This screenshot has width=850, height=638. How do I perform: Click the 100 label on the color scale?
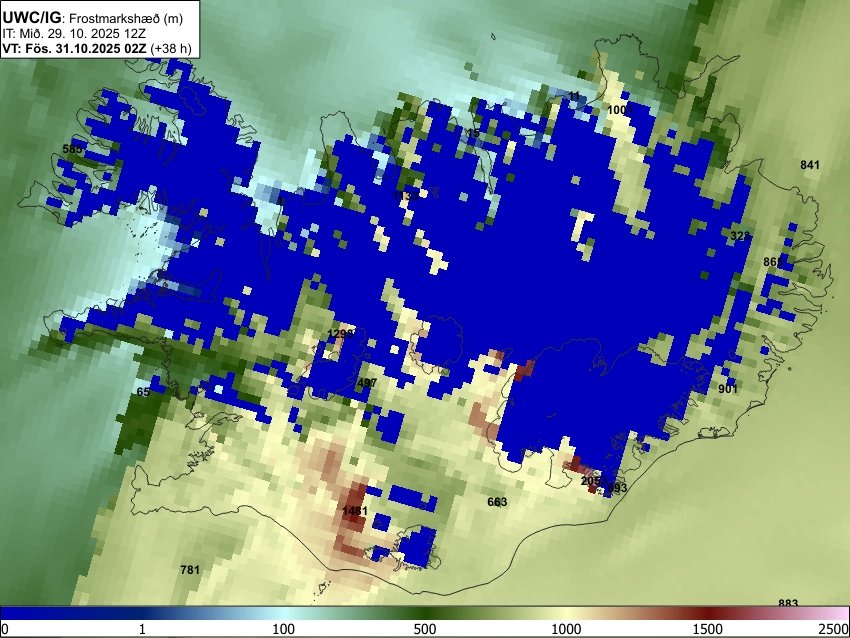click(284, 629)
